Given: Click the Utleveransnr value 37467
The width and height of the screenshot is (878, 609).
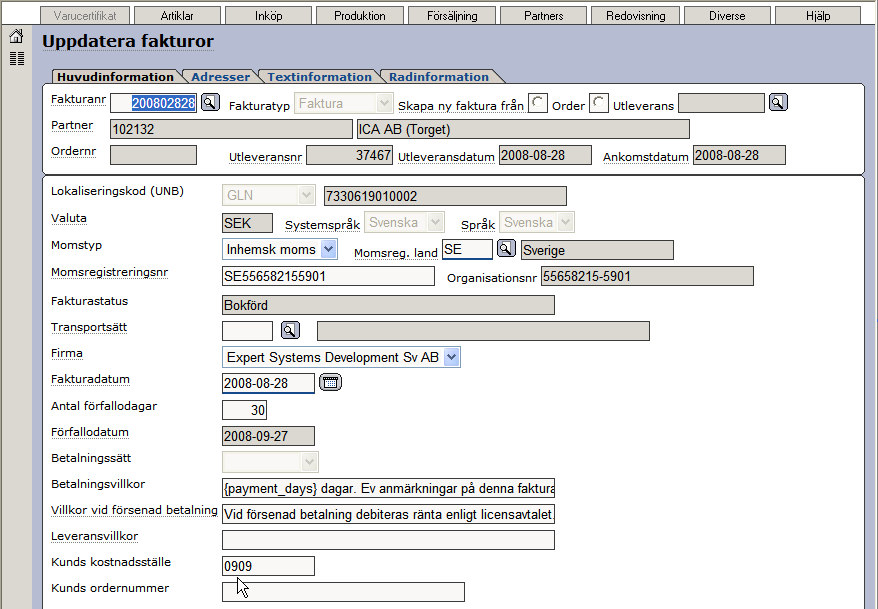Looking at the screenshot, I should (350, 155).
